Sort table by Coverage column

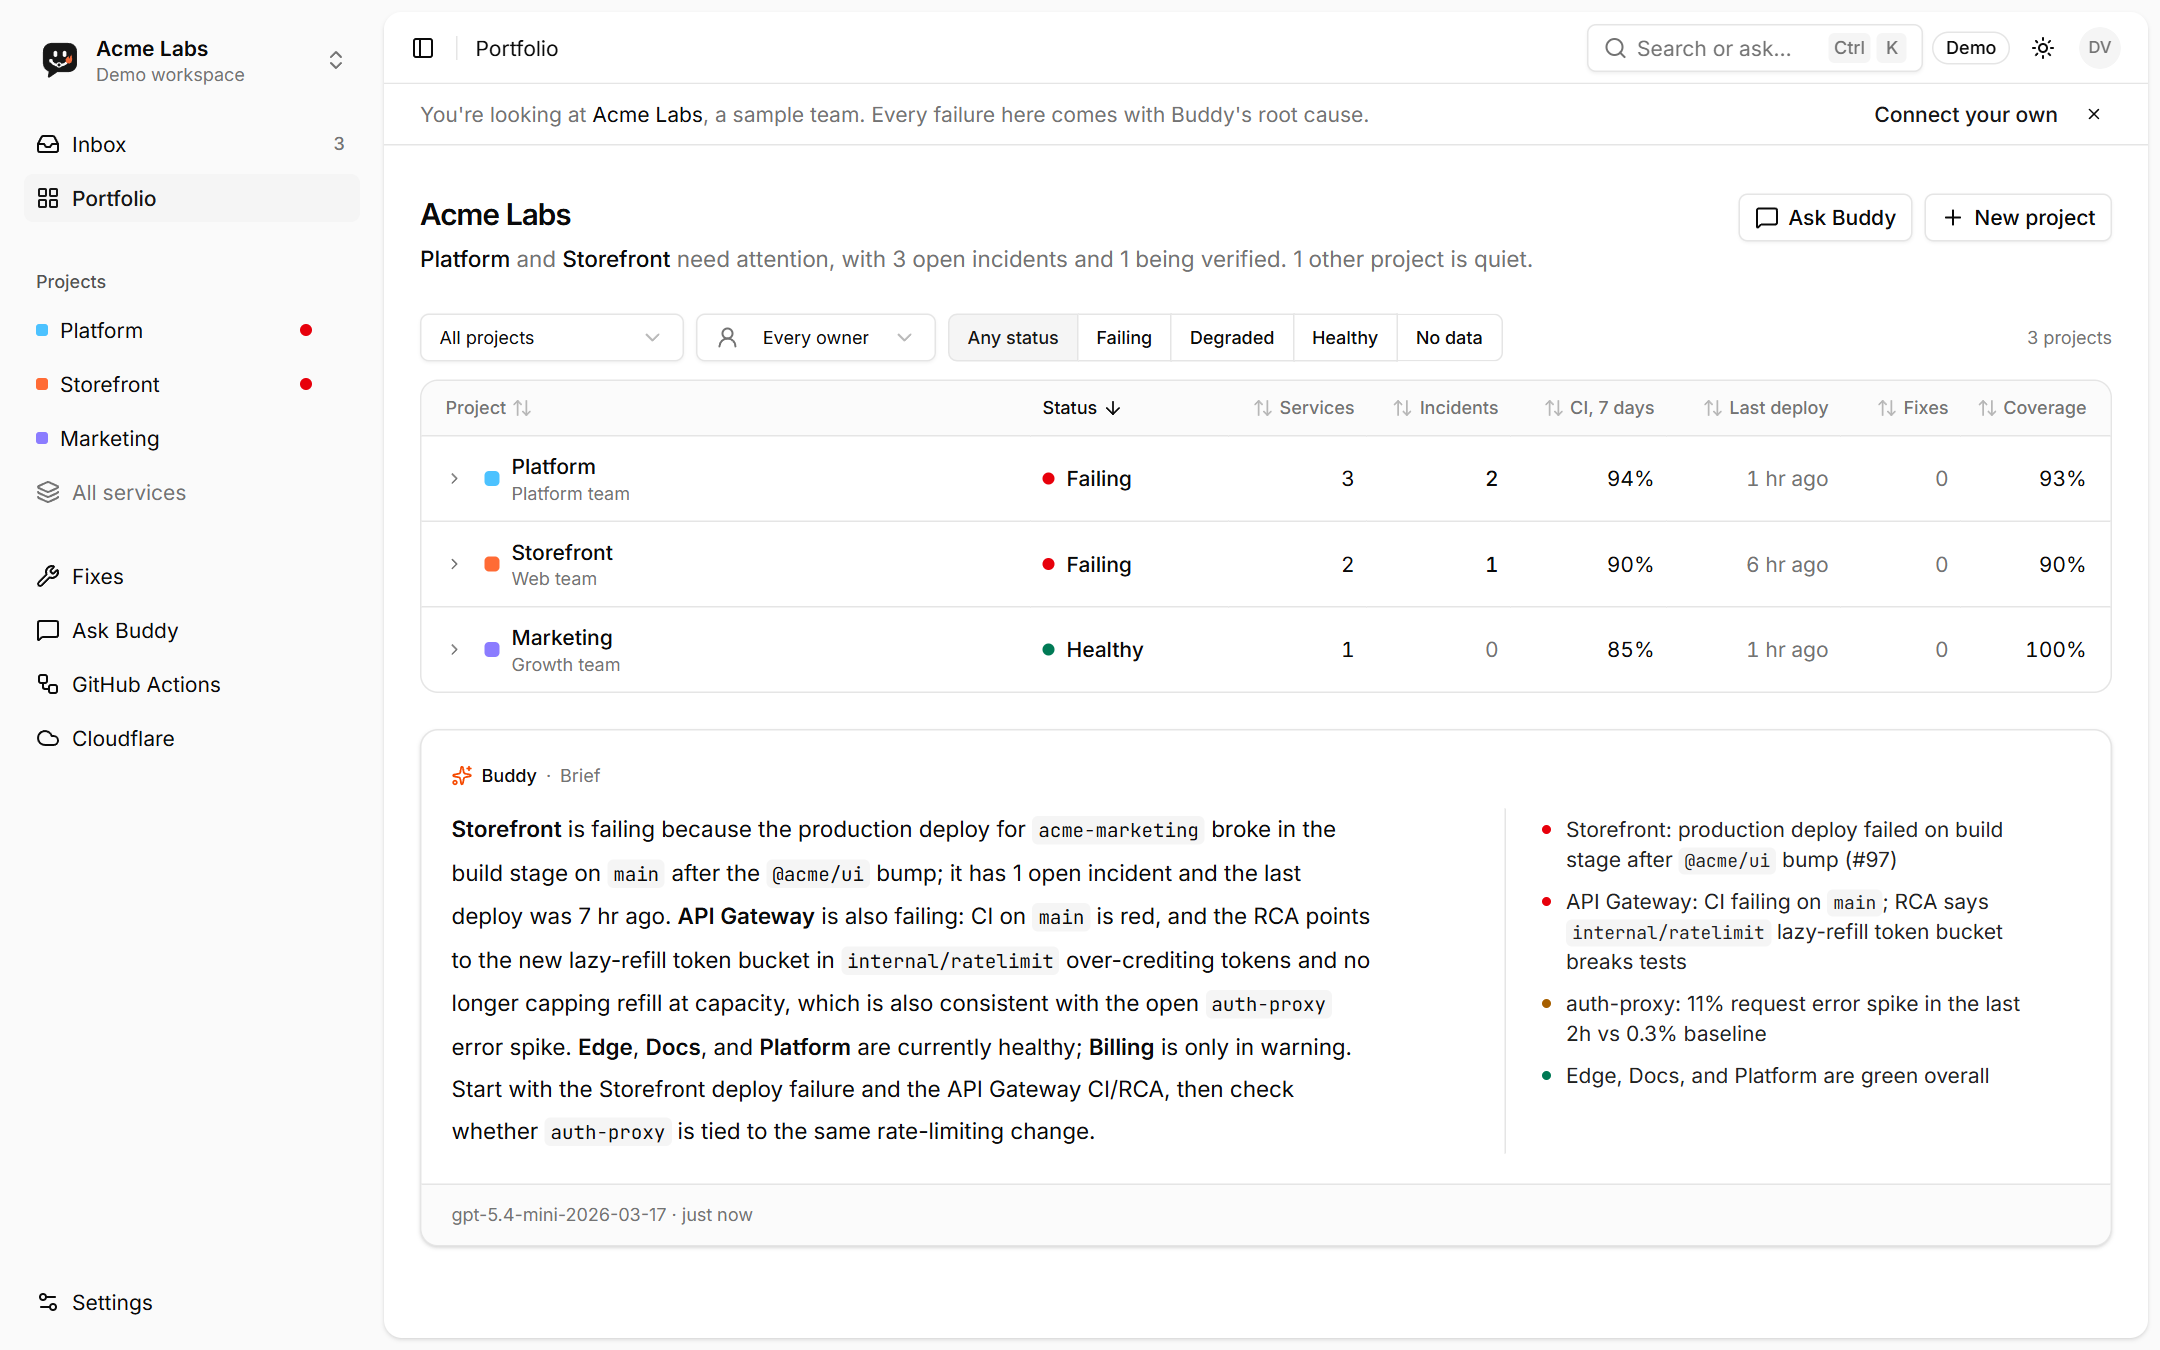[x=2032, y=408]
